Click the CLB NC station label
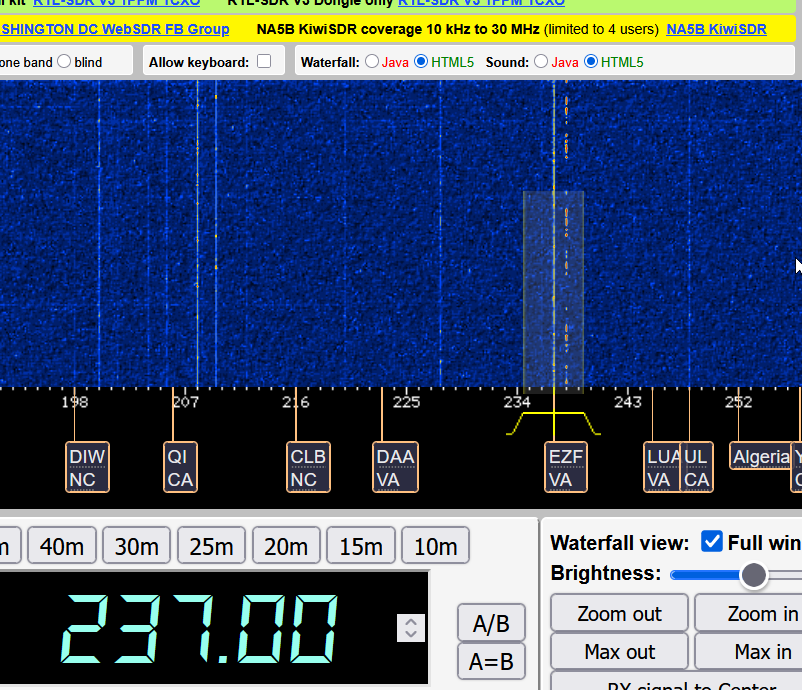 click(308, 467)
